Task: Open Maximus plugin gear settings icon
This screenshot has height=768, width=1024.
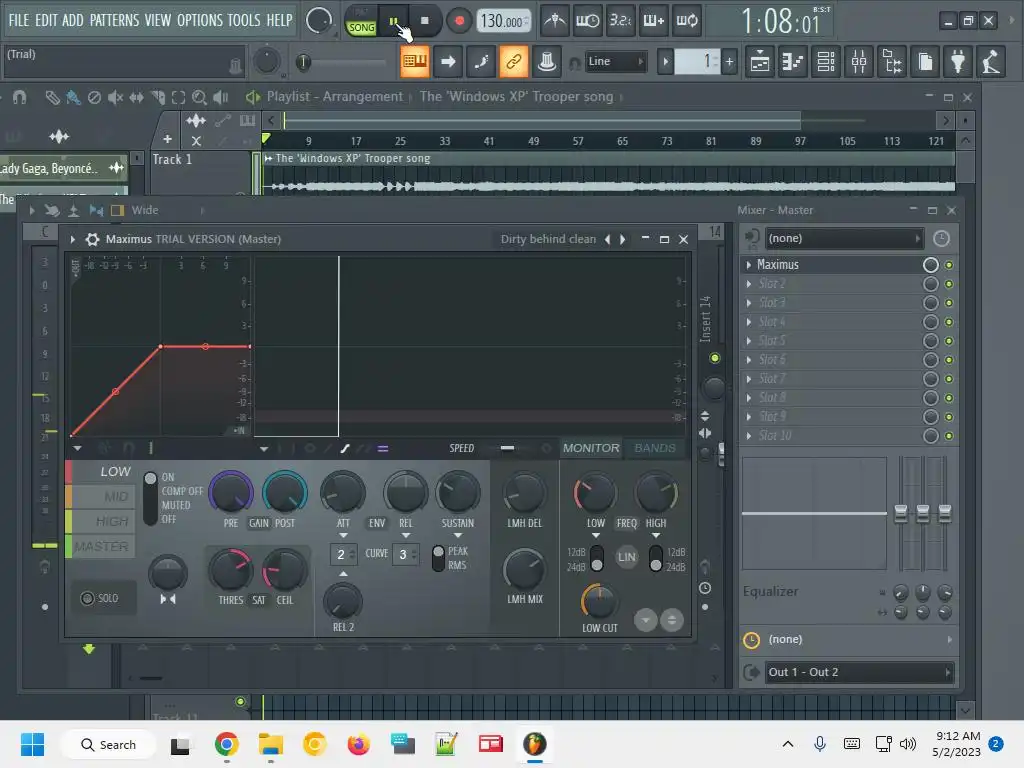Action: pyautogui.click(x=93, y=239)
